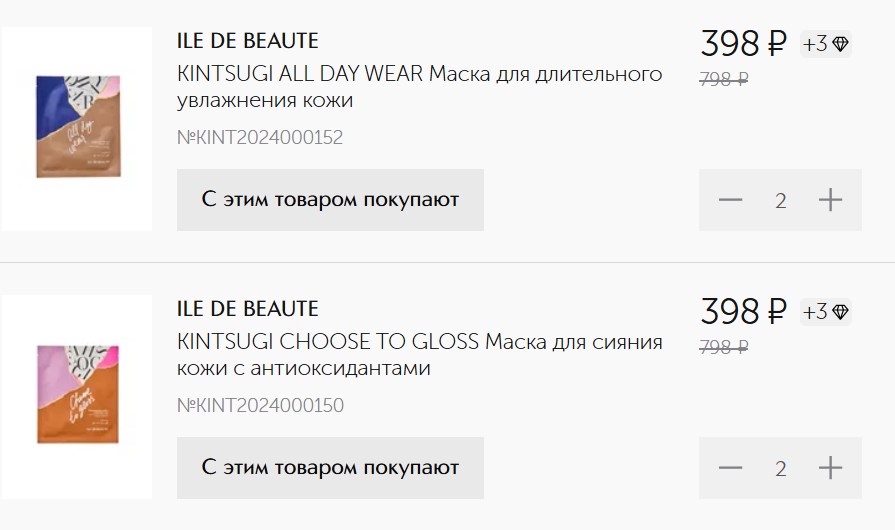Screen dimensions: 895x530
Task: Click bonus diamond badge for CHOOSE TO GLOSS mask
Action: tap(825, 312)
